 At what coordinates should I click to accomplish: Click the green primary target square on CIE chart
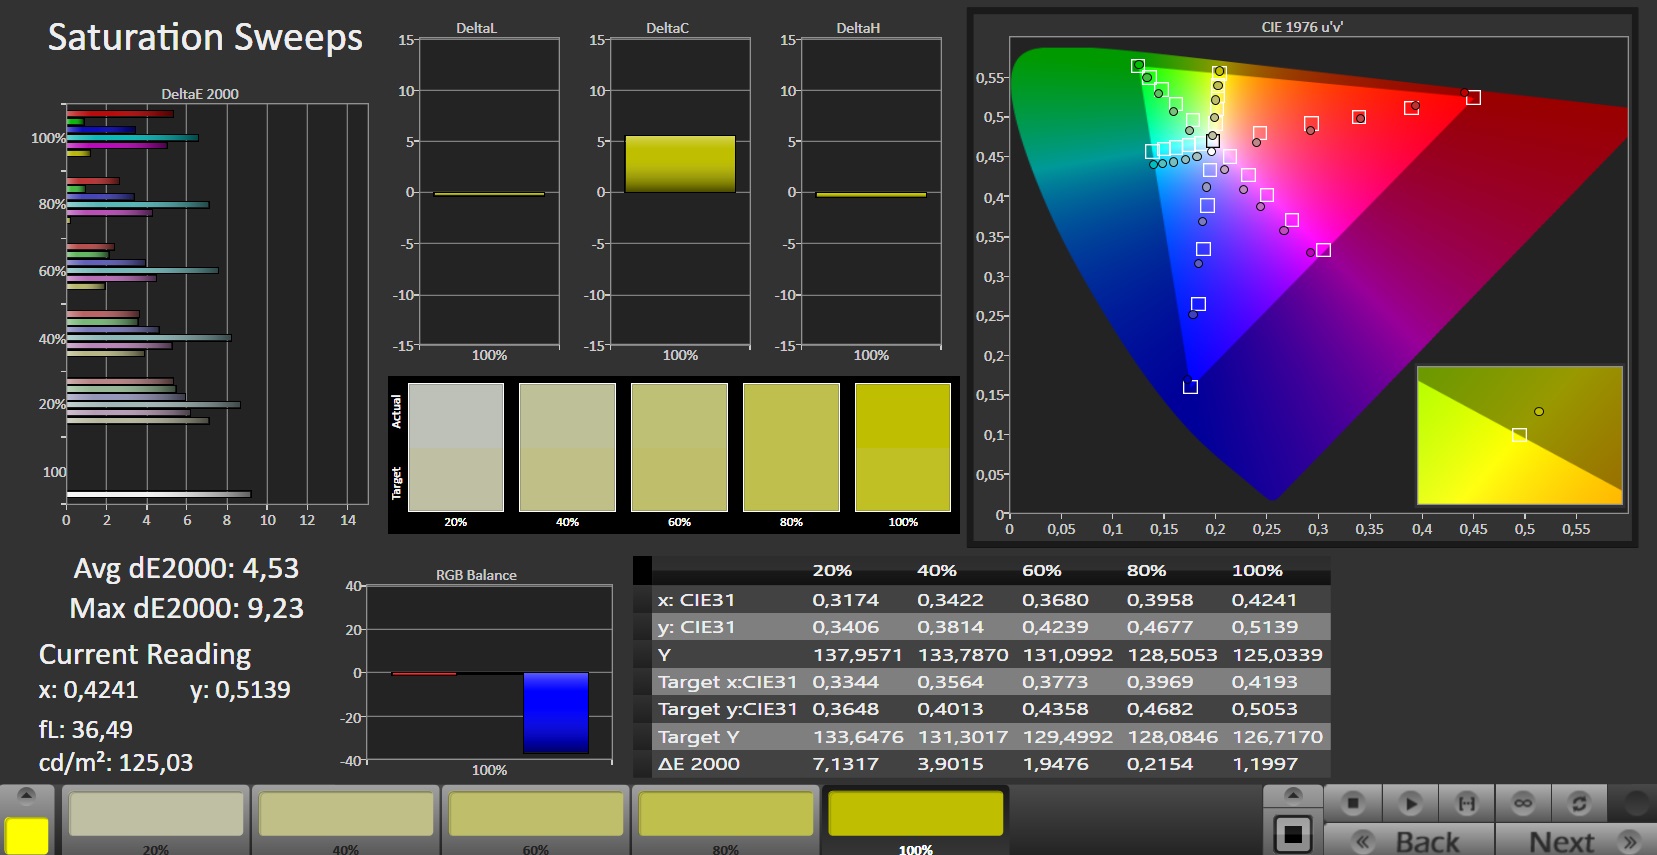coord(1138,66)
